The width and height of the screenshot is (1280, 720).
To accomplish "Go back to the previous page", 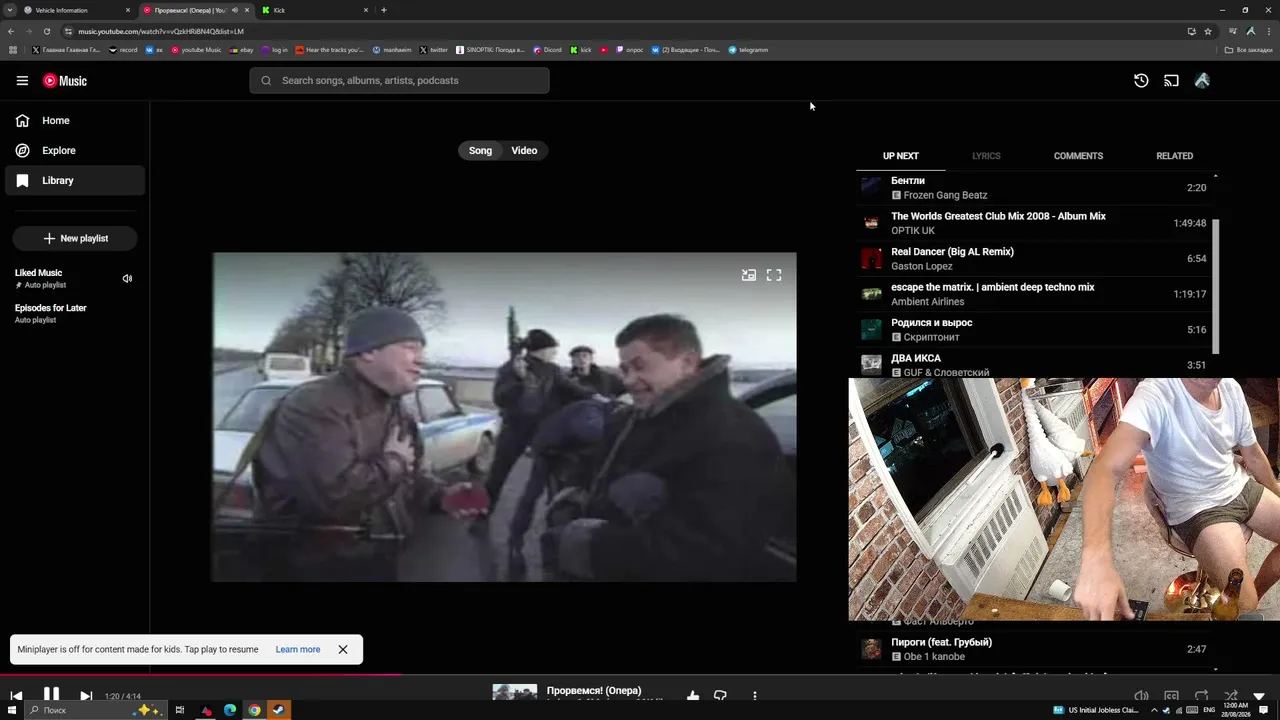I will [x=11, y=31].
